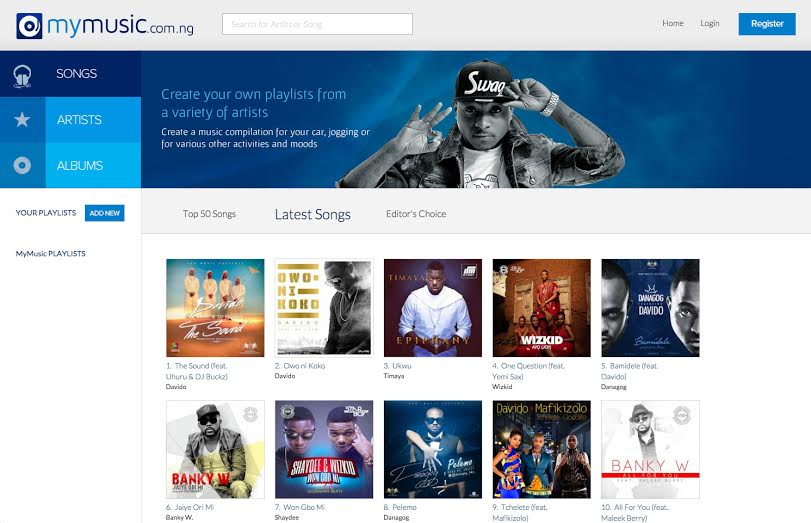
Task: Click the ADD NEW playlist button
Action: pos(104,213)
